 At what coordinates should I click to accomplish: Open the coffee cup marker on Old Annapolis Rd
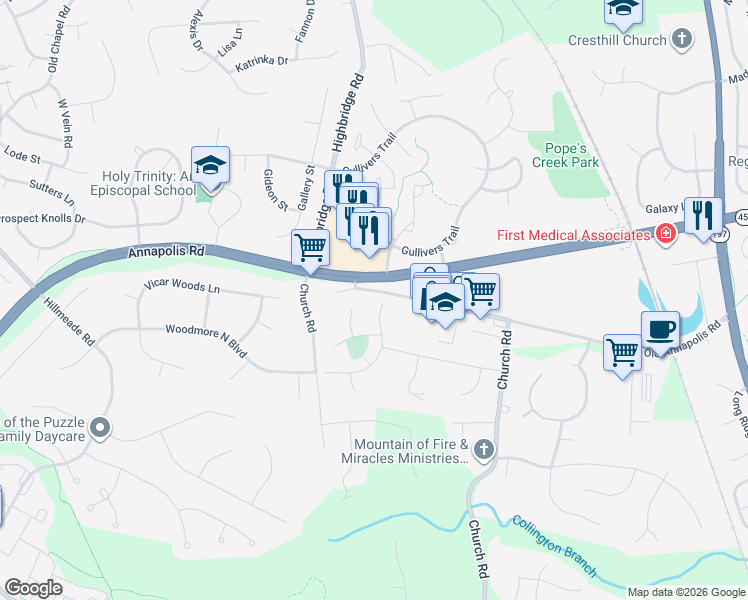(x=660, y=331)
